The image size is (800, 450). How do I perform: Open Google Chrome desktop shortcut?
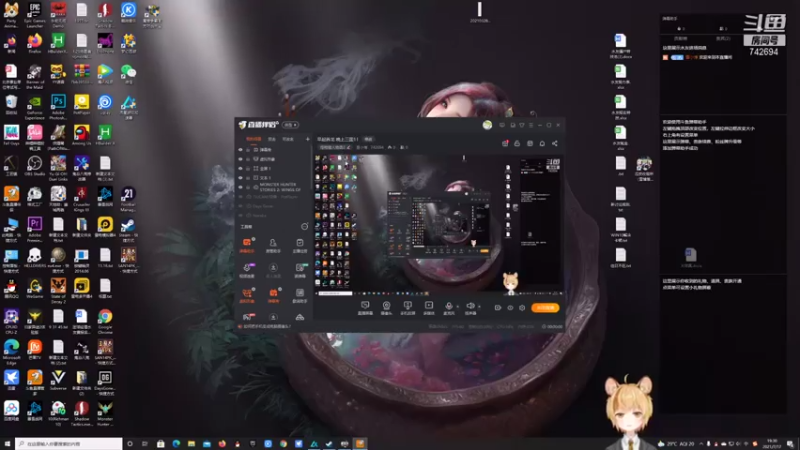105,321
